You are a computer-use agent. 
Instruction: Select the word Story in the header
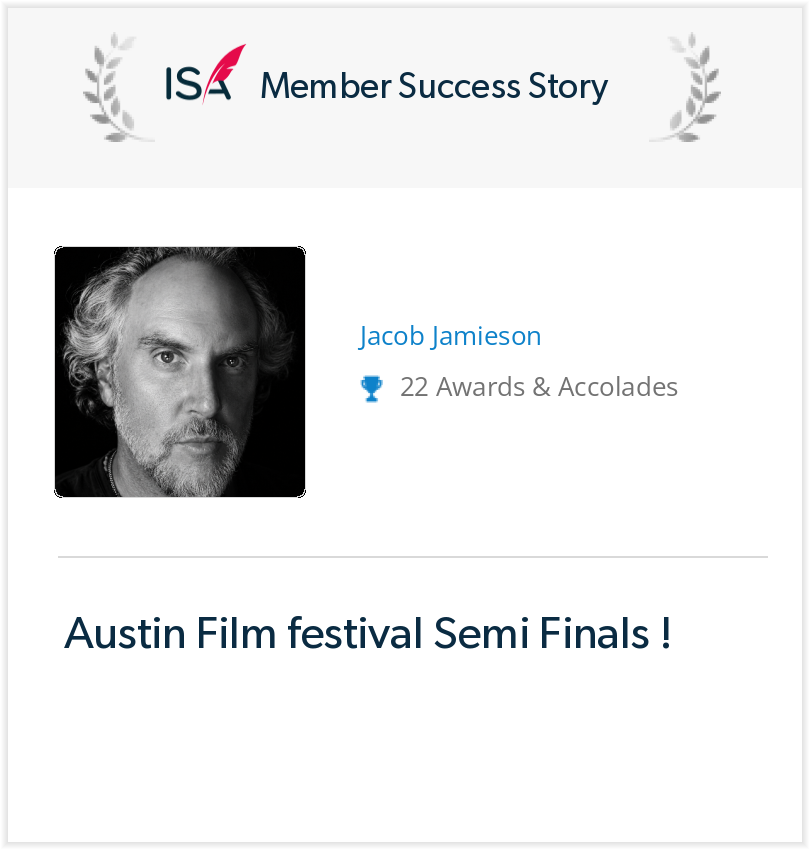[568, 87]
